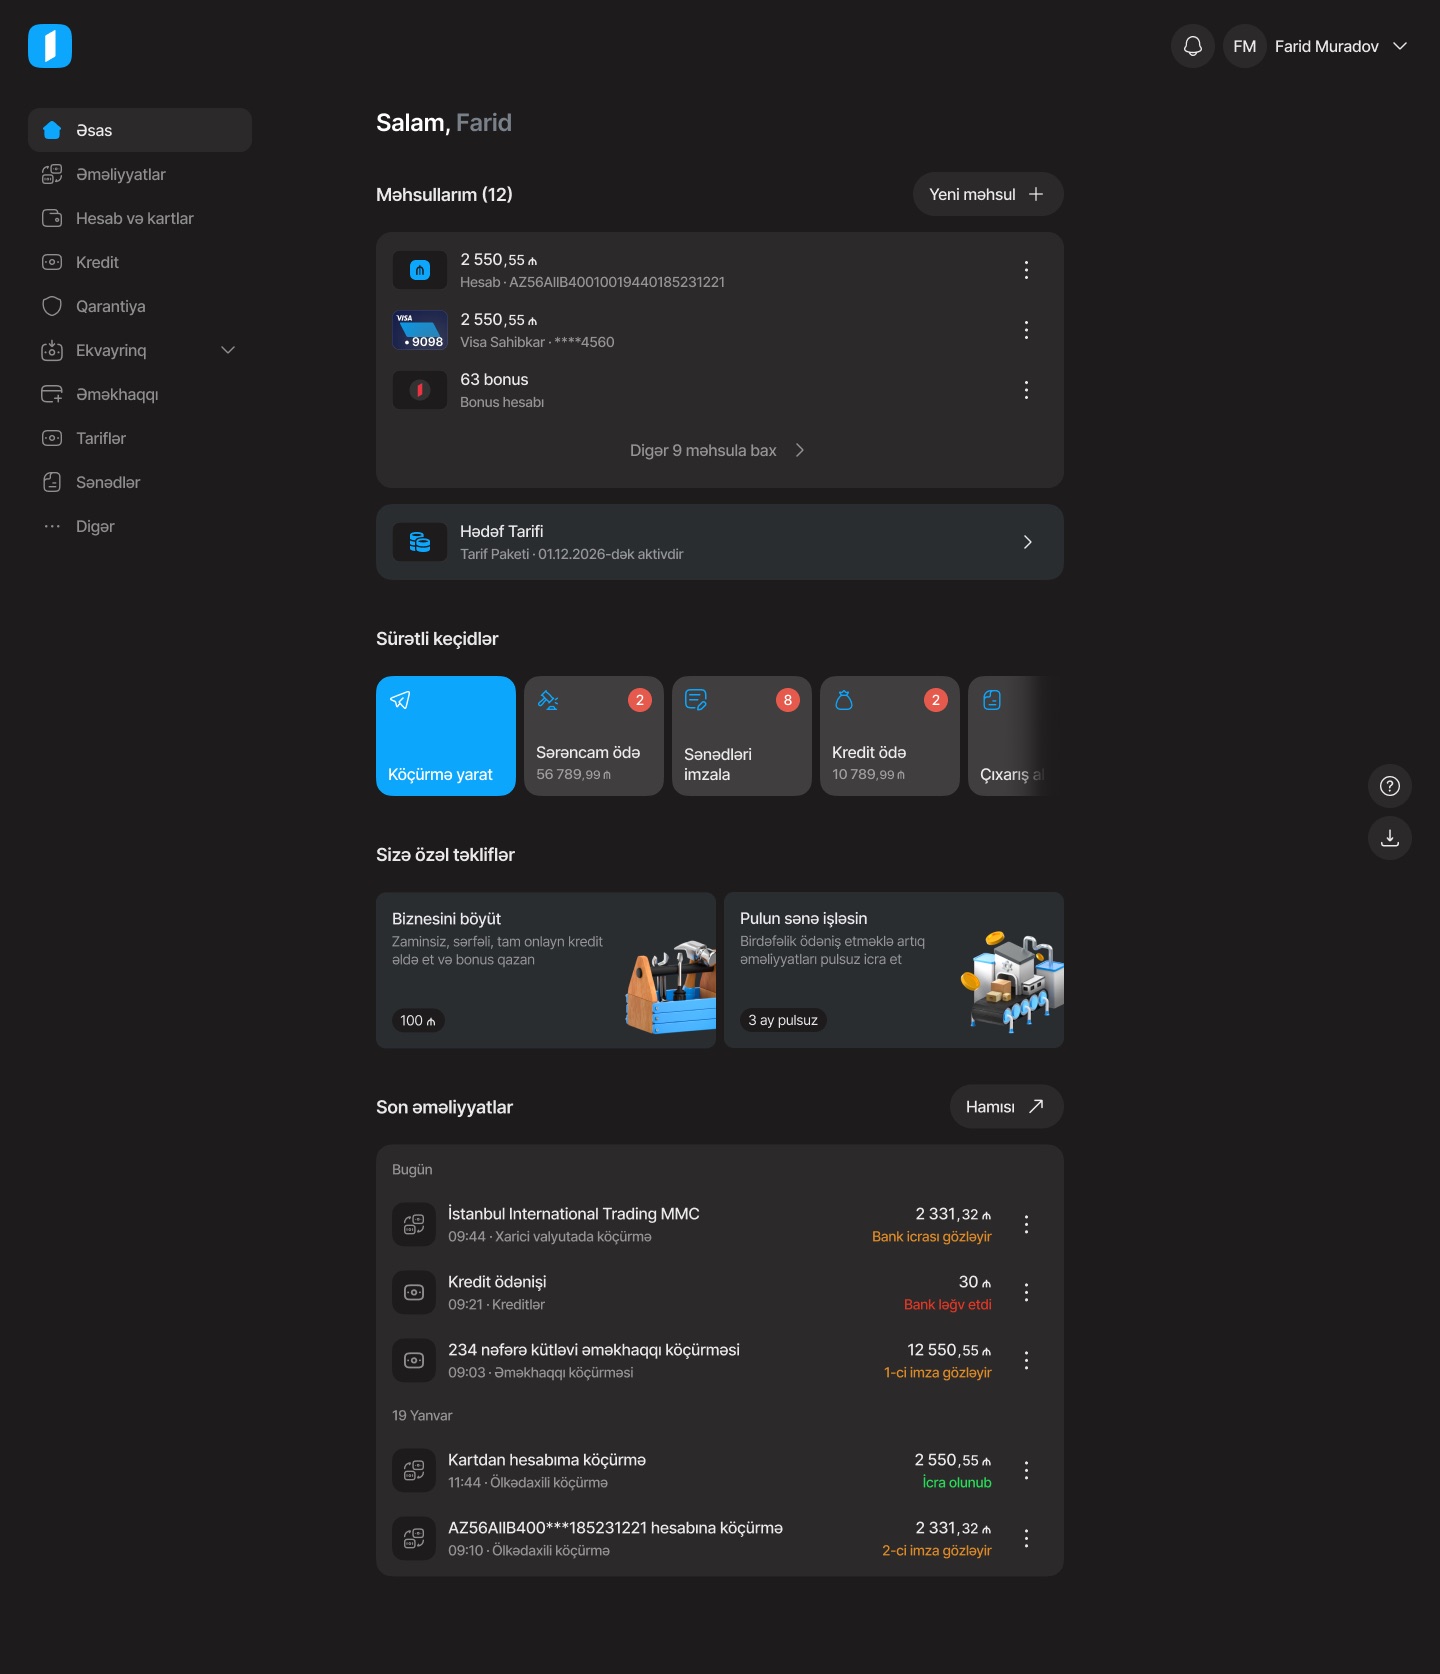Open the notifications bell

1192,46
